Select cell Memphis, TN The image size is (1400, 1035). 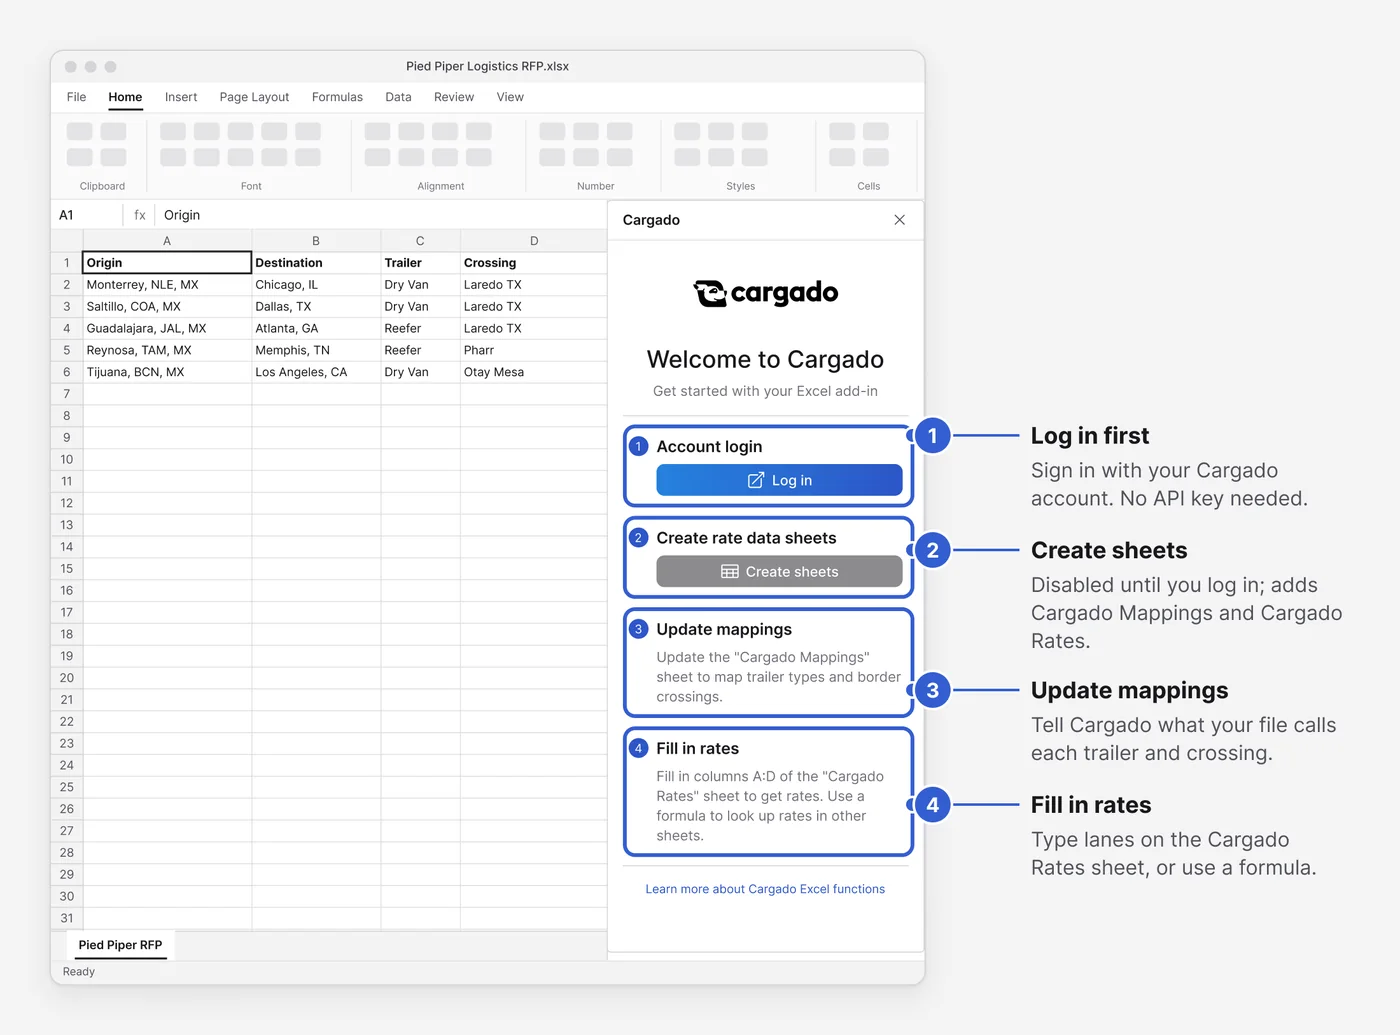point(316,350)
